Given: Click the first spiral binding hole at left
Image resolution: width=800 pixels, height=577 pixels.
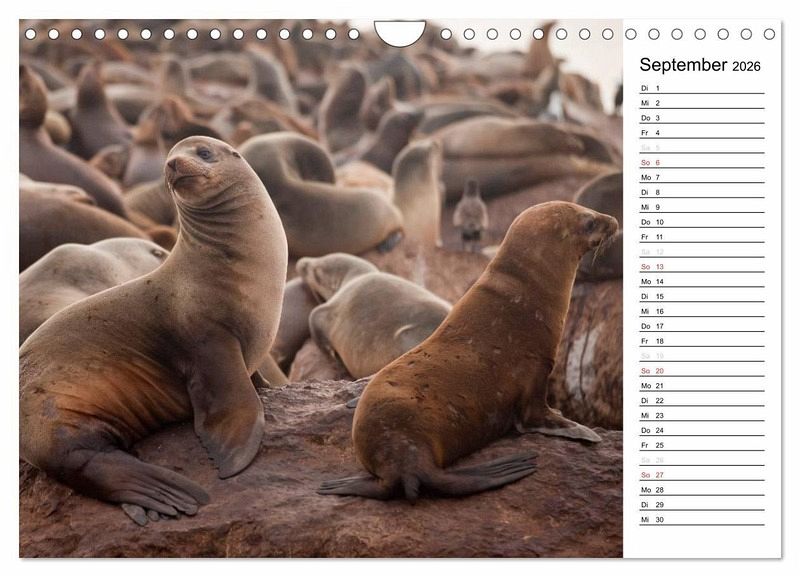Looking at the screenshot, I should pos(30,34).
